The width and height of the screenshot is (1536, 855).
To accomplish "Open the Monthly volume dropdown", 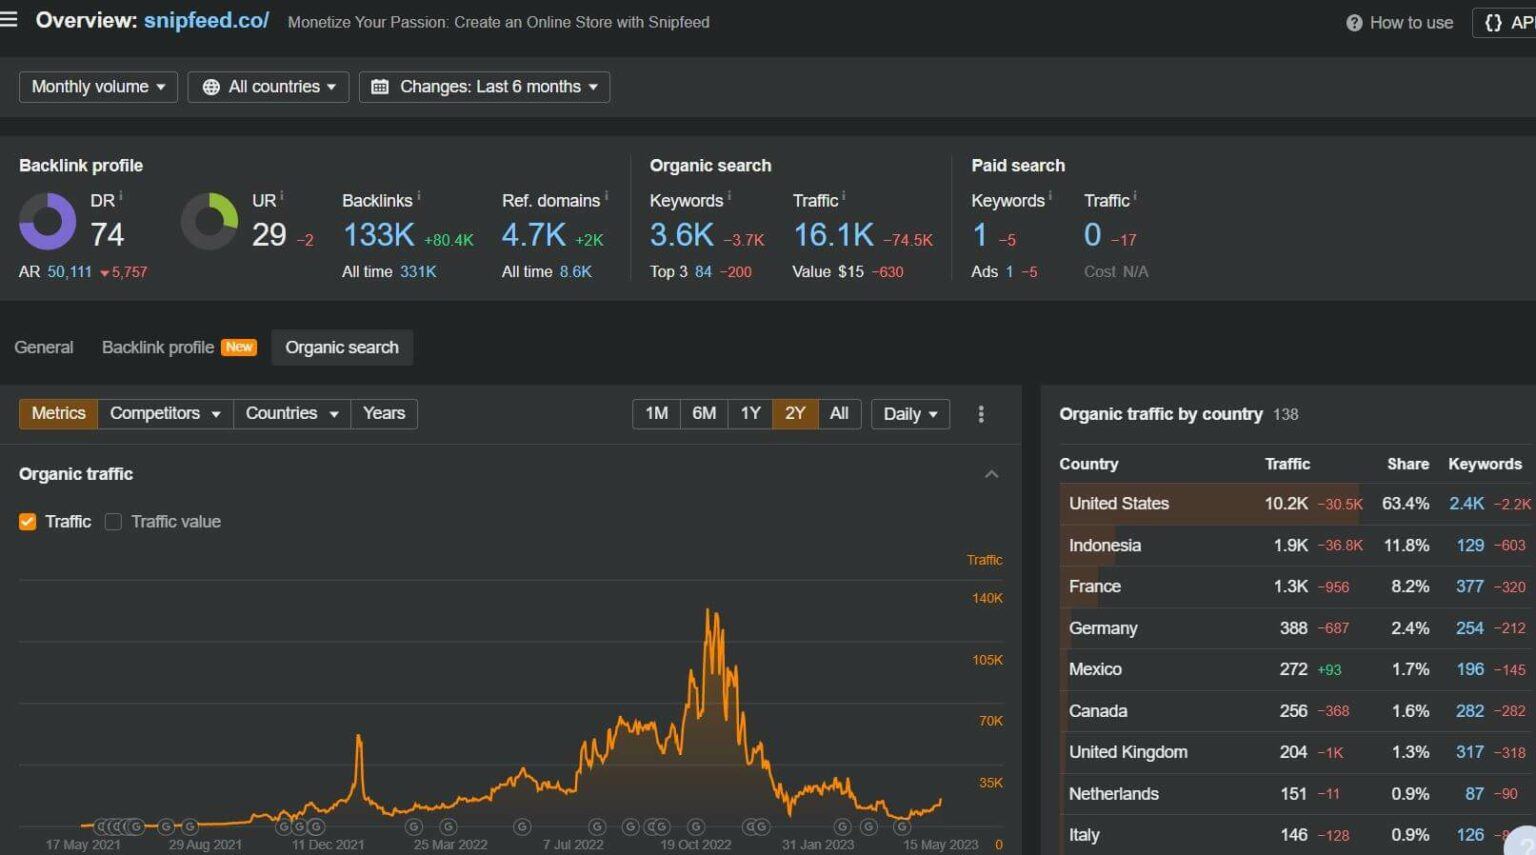I will point(97,86).
